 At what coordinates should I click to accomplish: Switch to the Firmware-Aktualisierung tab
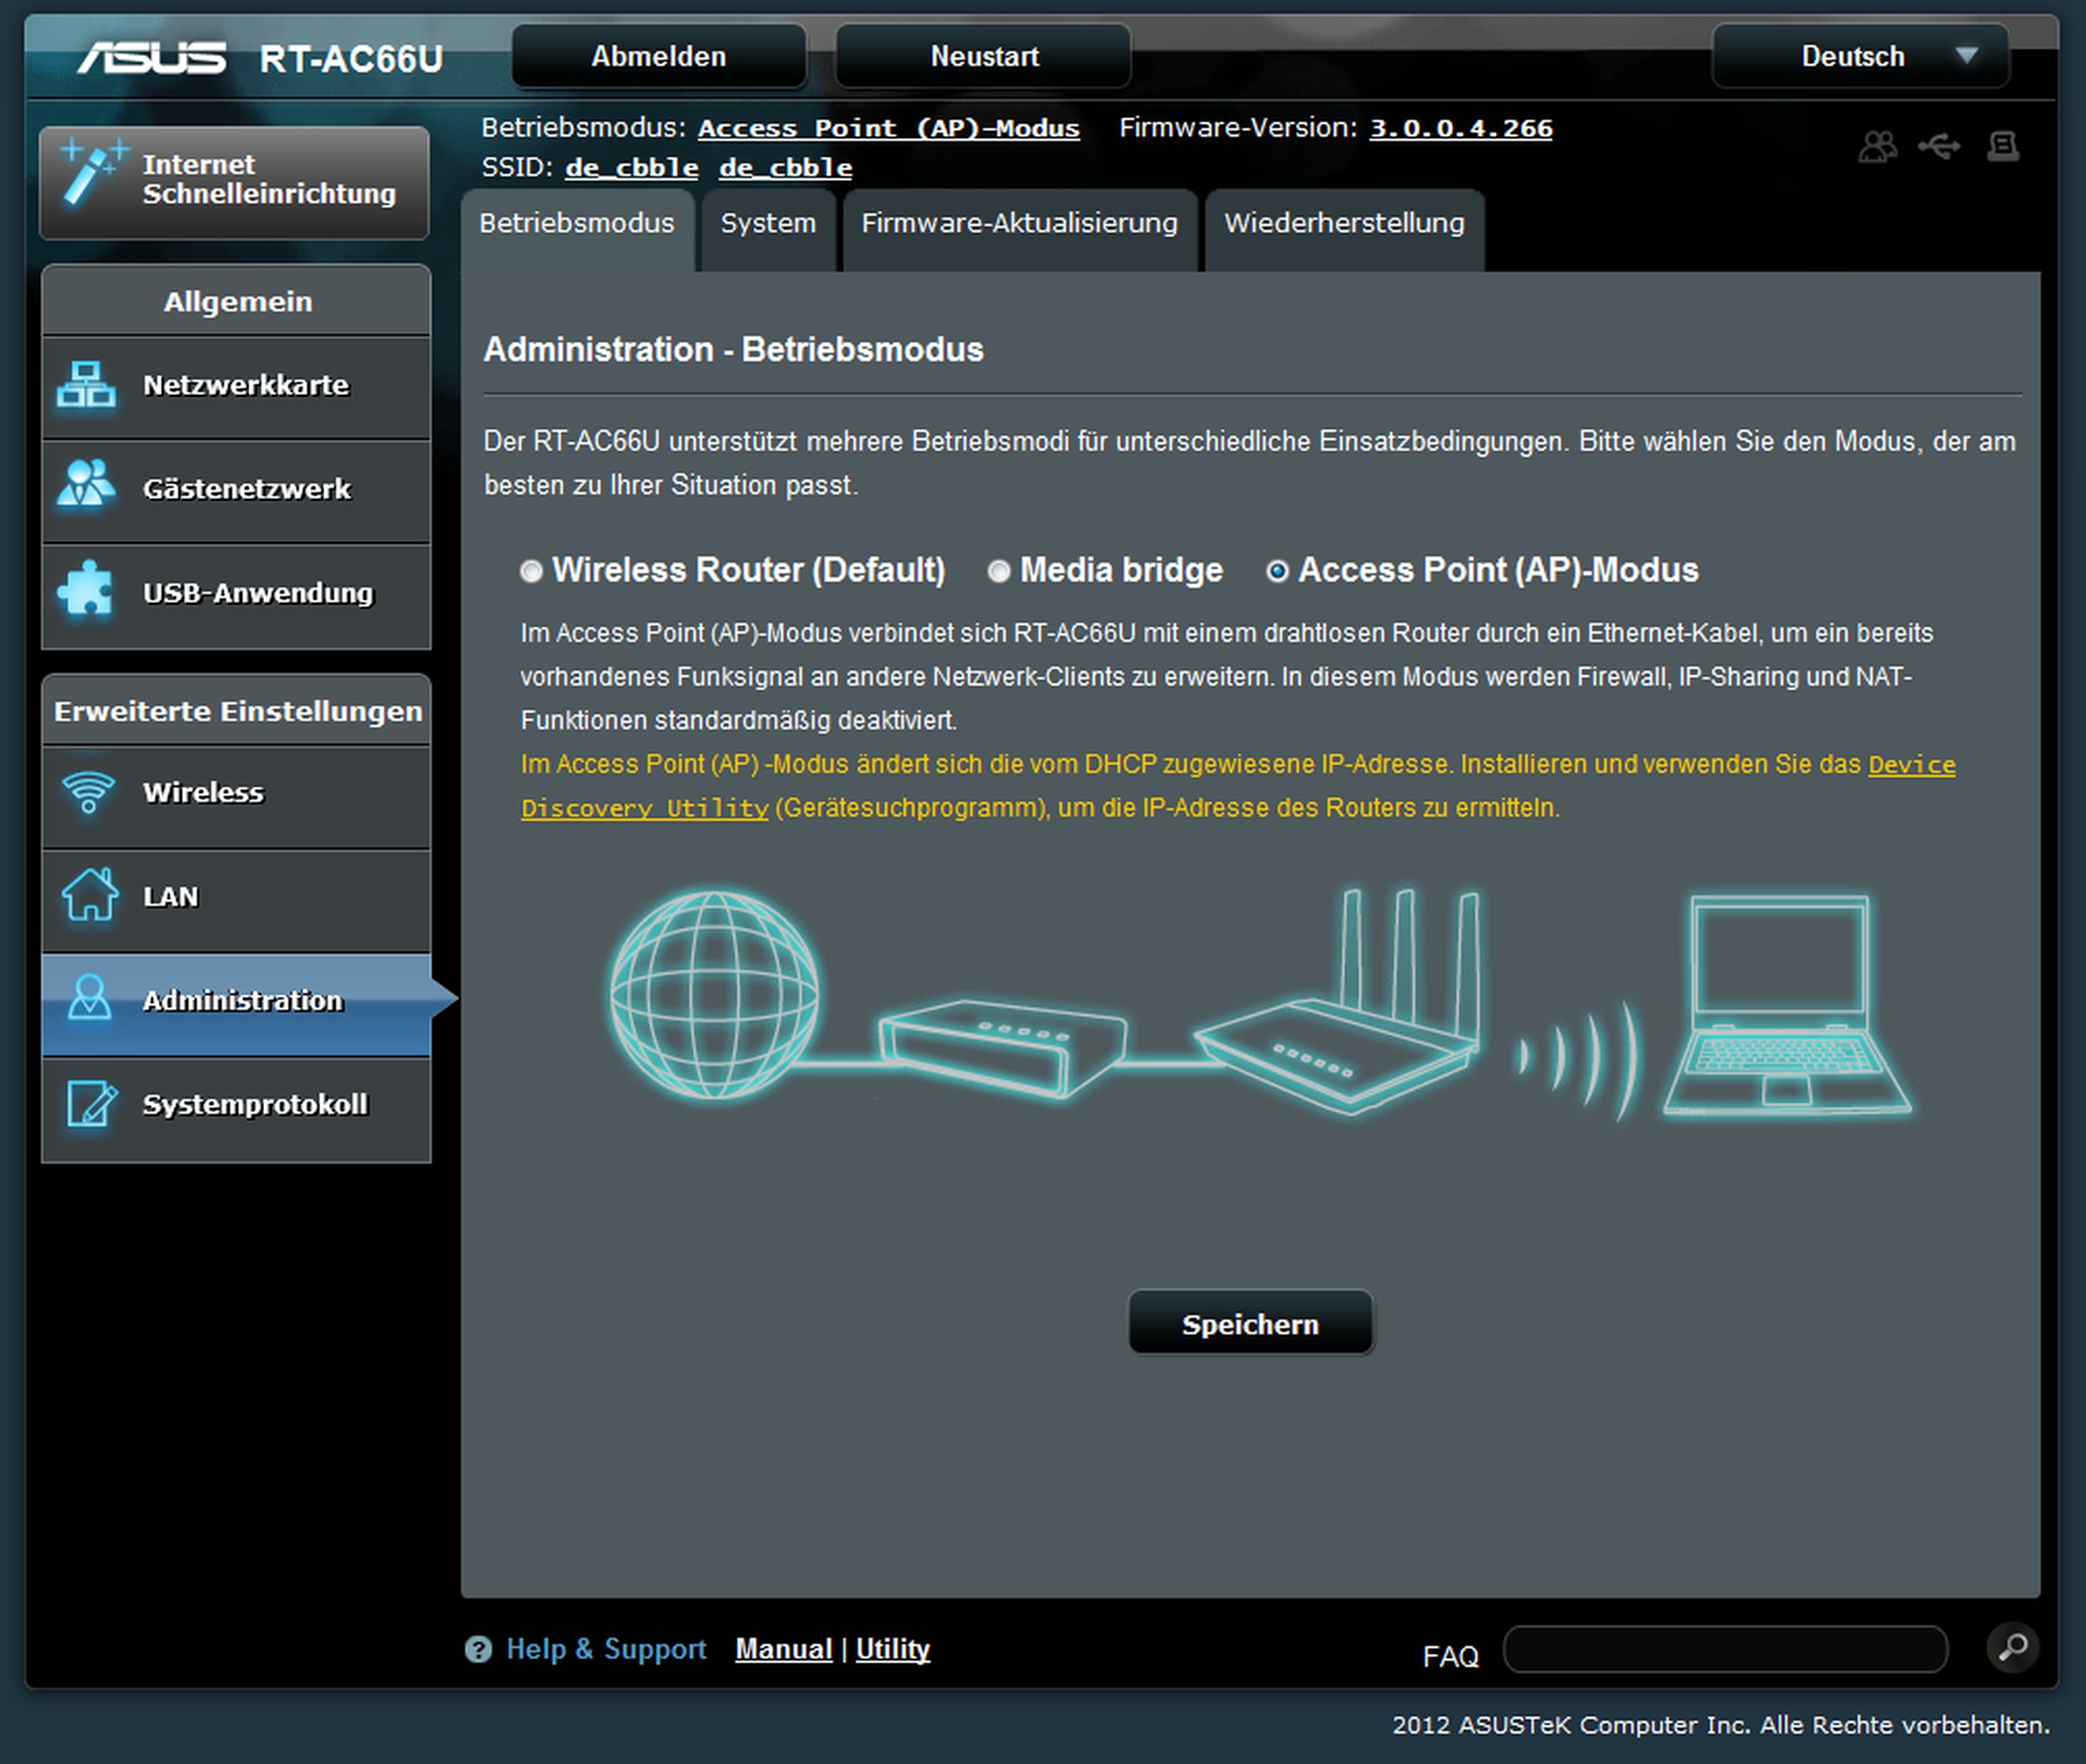point(1019,223)
